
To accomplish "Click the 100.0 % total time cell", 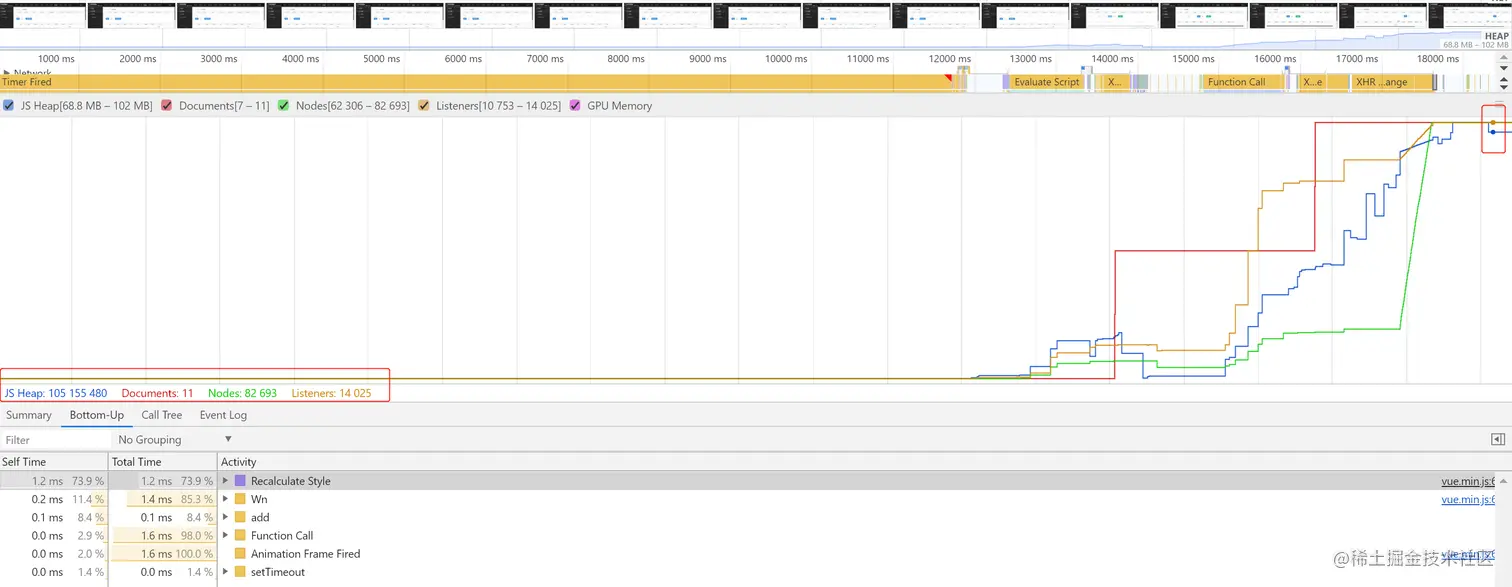I will [193, 553].
